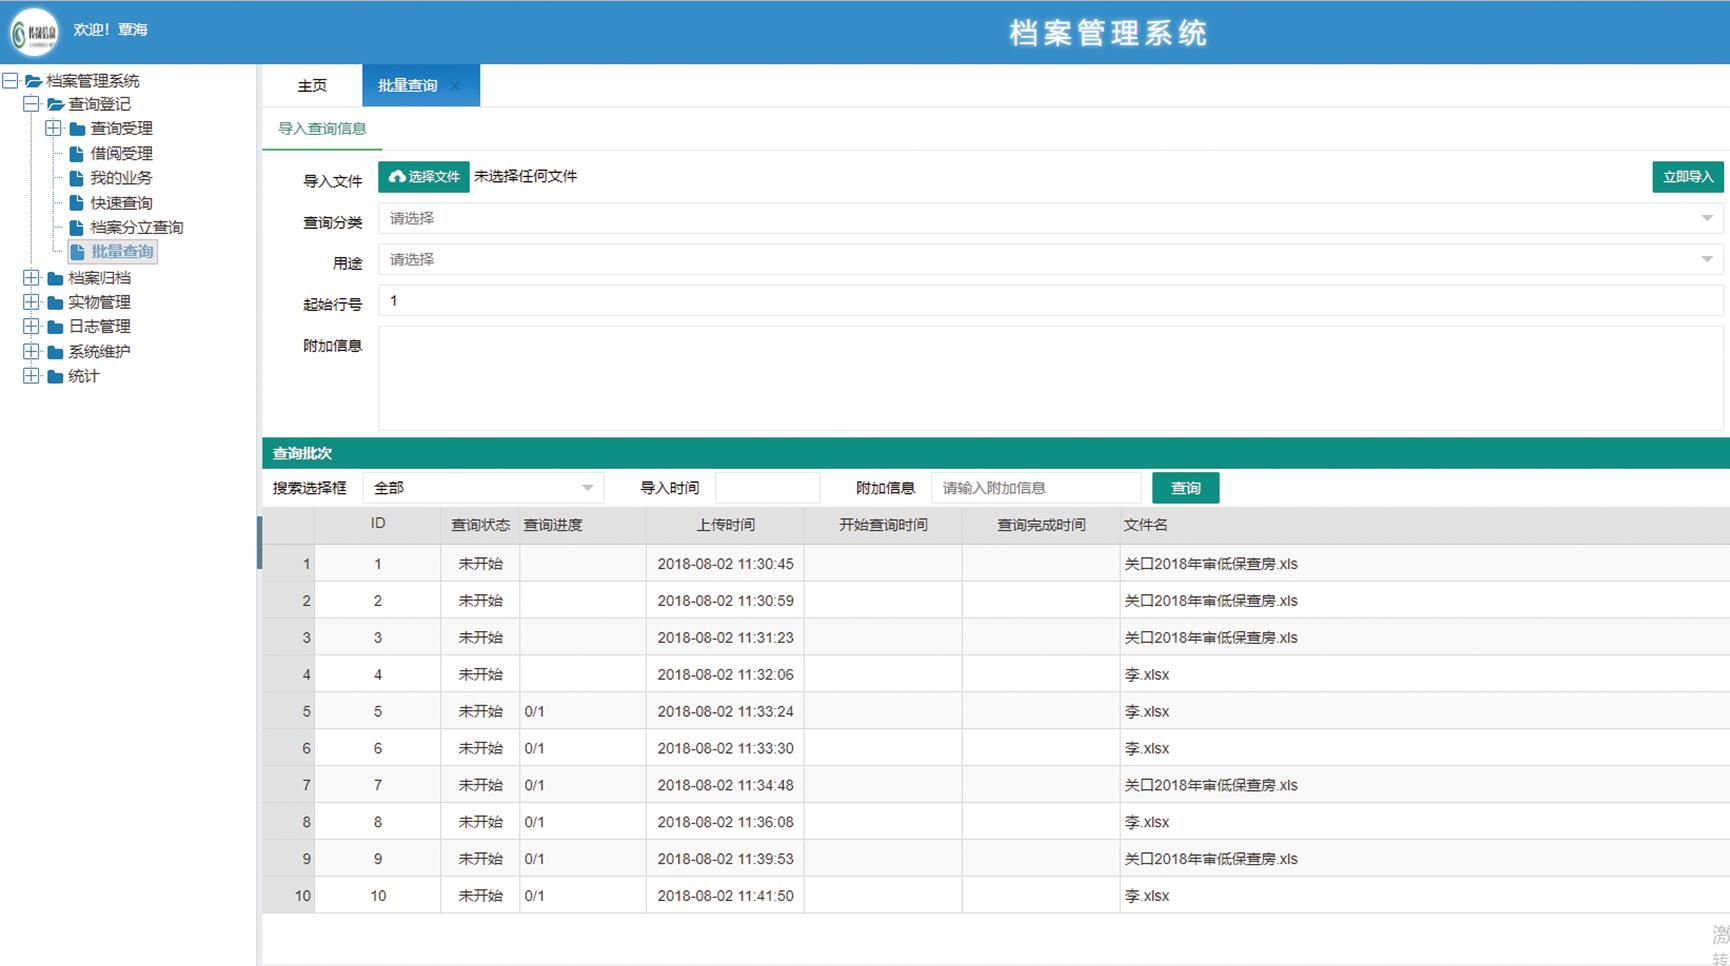Screen dimensions: 1730x966
Task: Click the 立即导入 button
Action: point(1688,177)
